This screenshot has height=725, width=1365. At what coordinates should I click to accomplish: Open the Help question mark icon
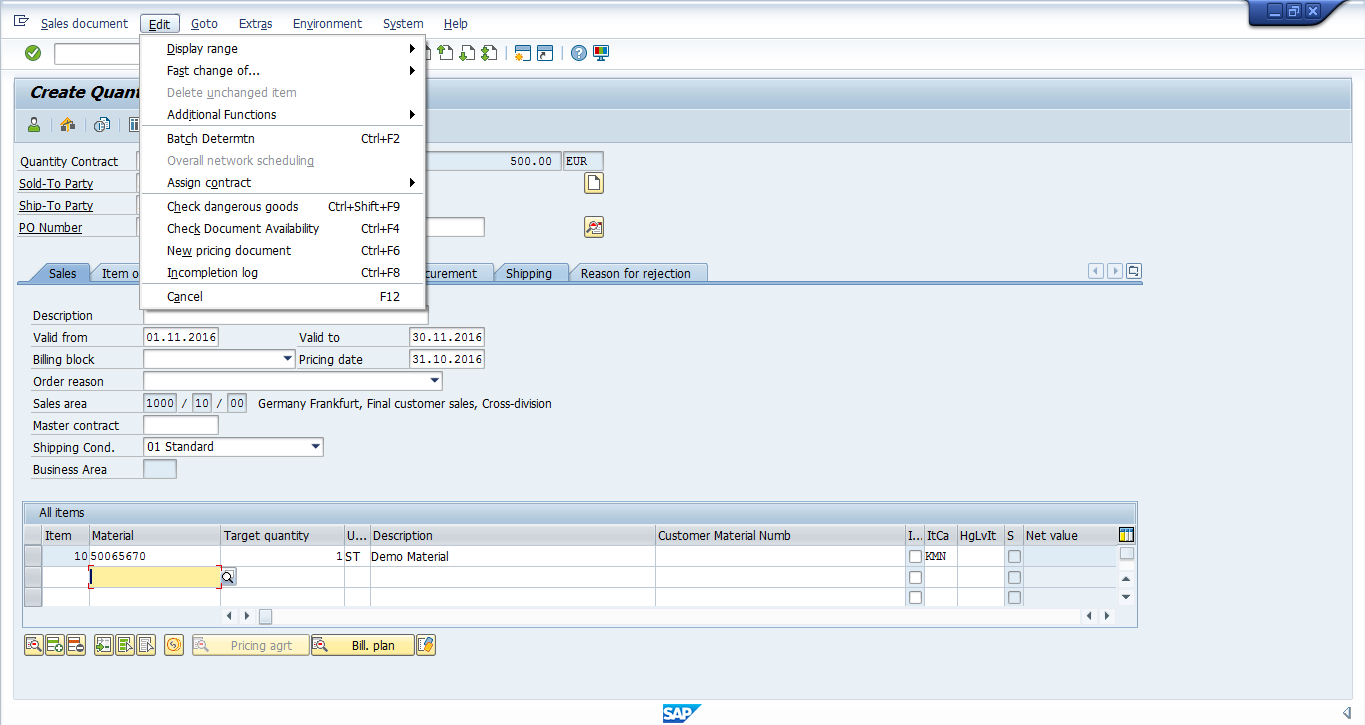coord(579,53)
